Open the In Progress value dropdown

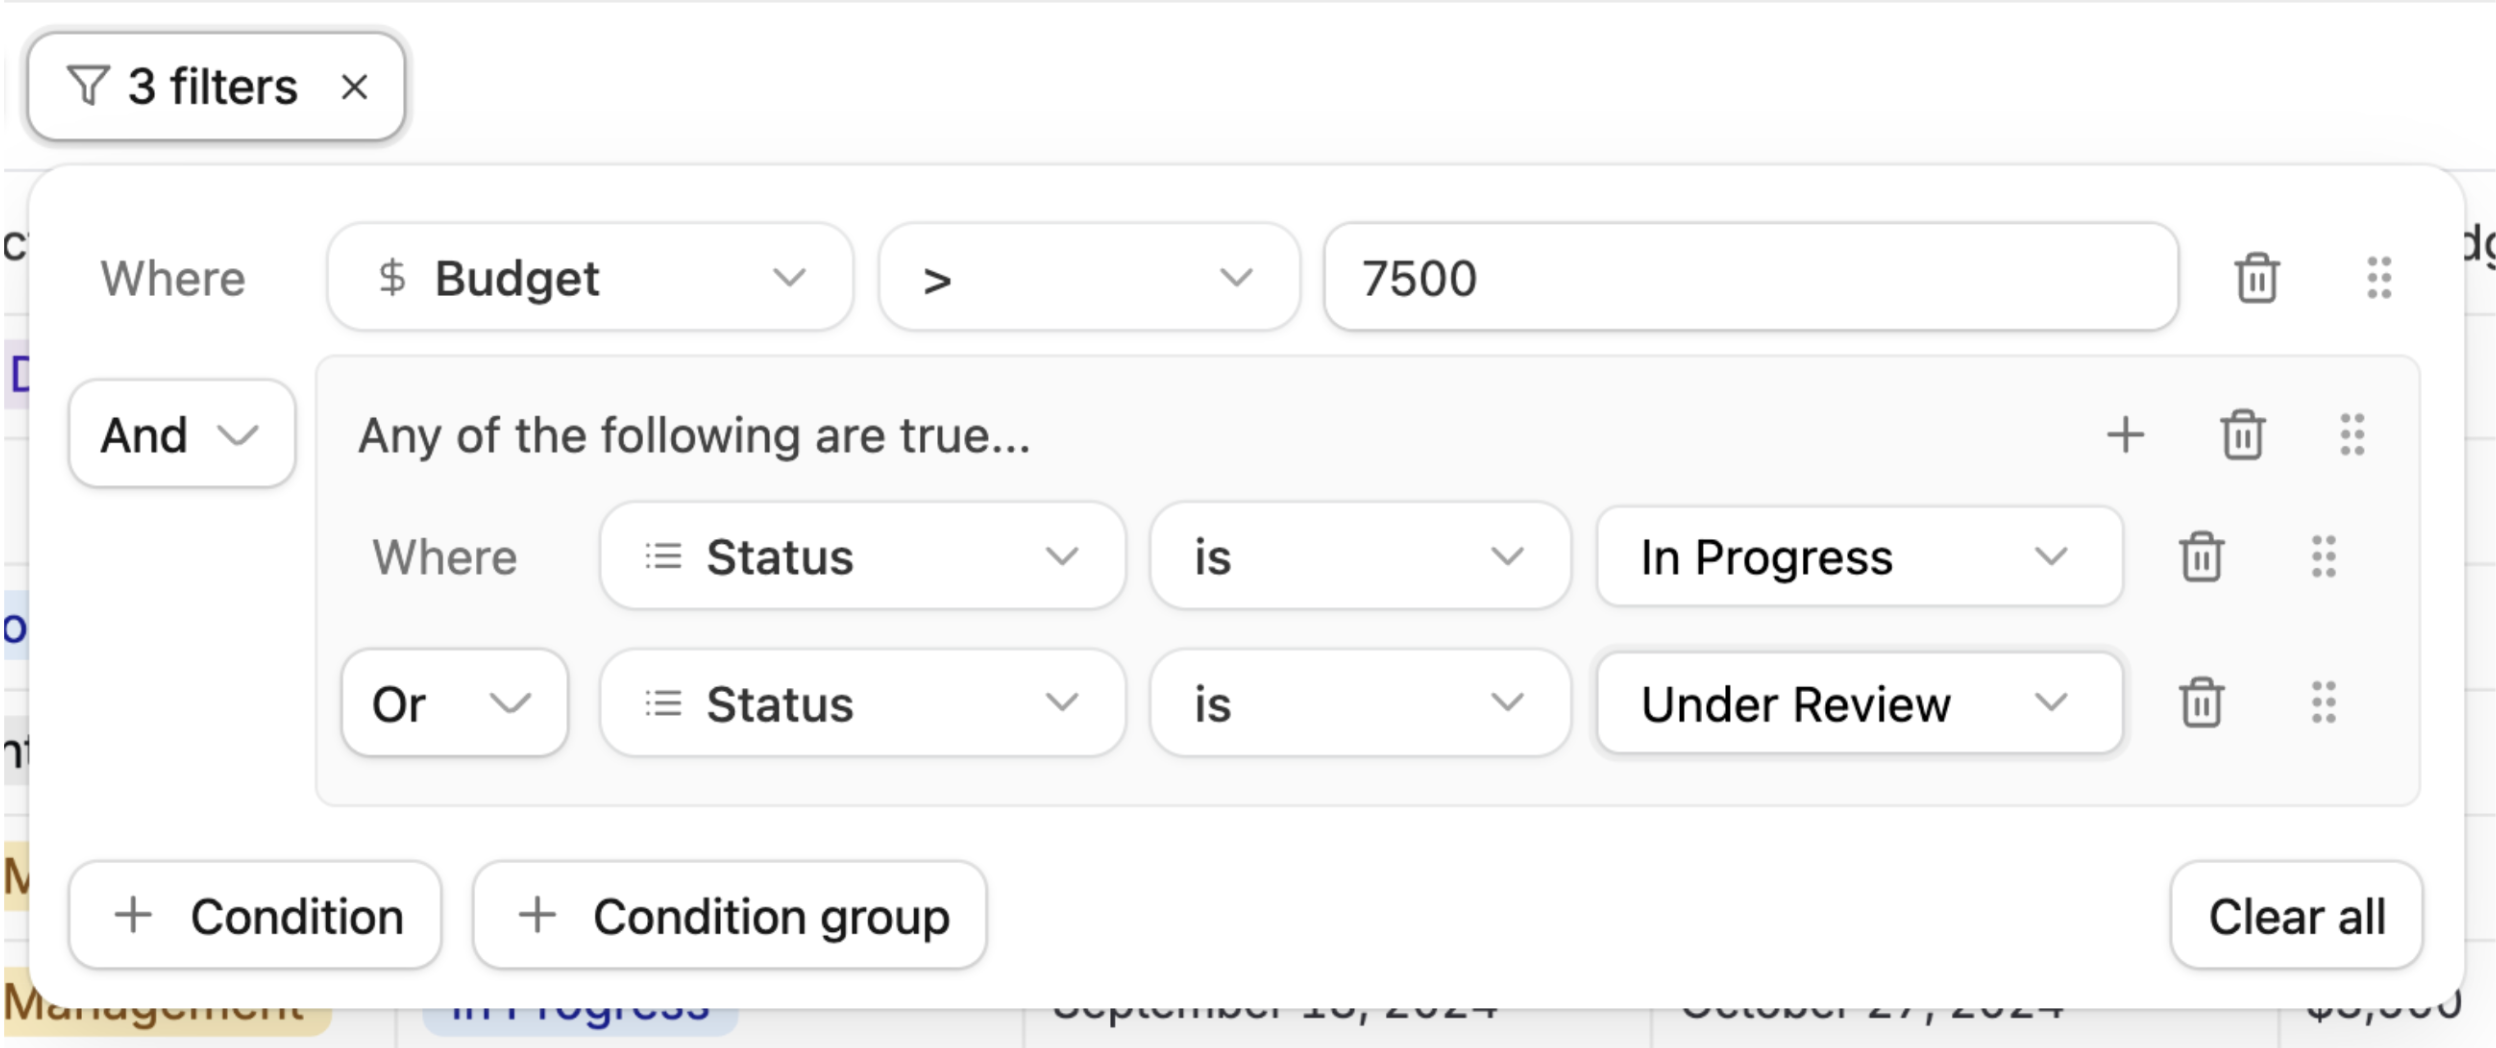tap(1858, 557)
